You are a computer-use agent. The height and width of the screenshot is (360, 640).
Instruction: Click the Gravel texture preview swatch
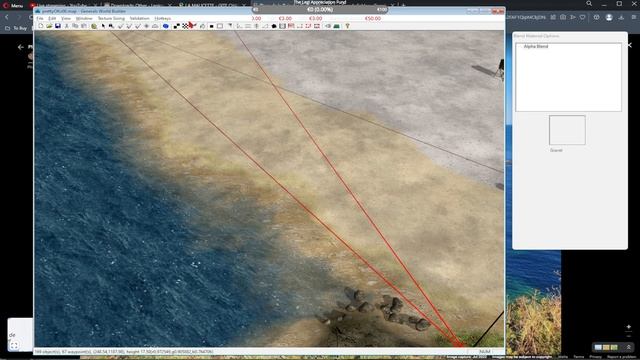pos(567,130)
